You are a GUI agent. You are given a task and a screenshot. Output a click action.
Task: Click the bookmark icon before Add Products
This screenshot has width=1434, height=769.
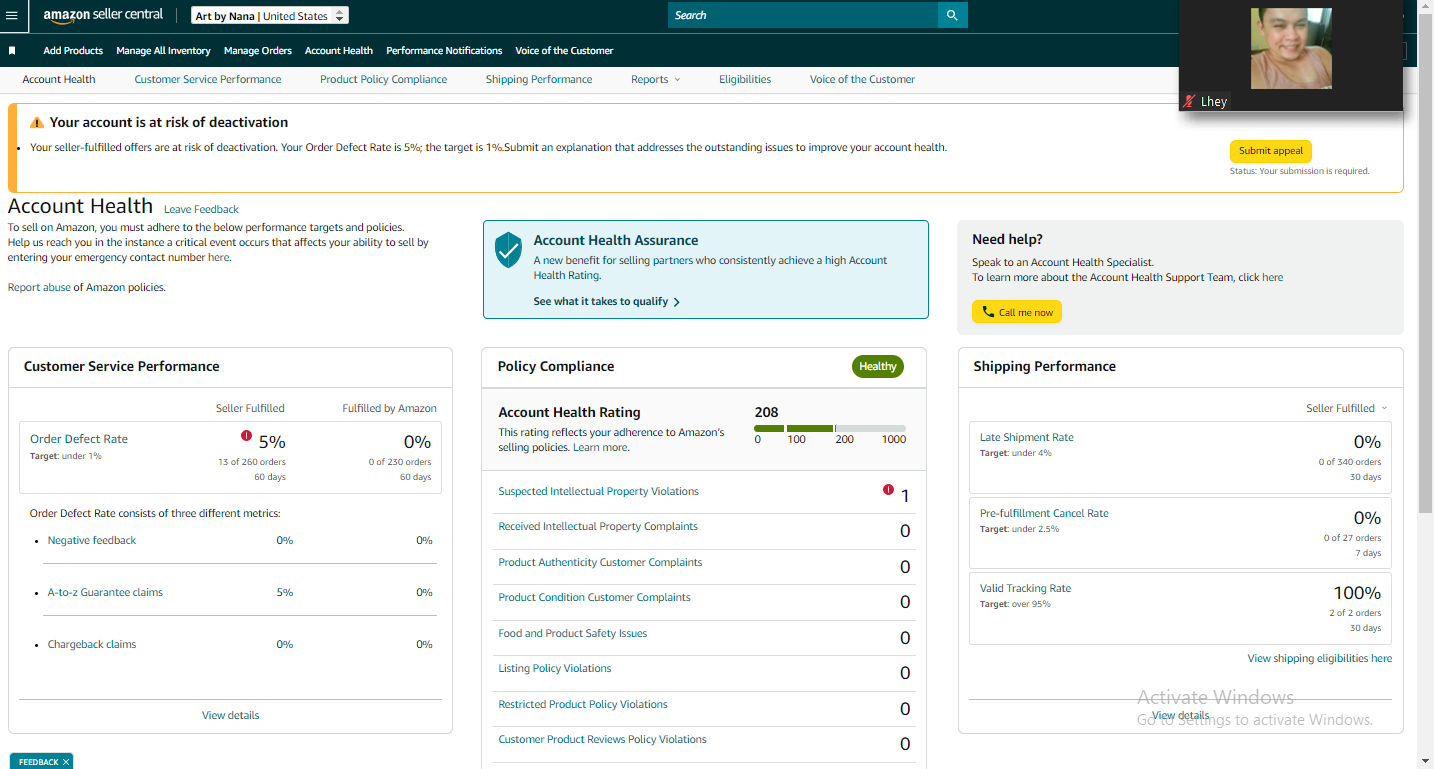(x=12, y=50)
